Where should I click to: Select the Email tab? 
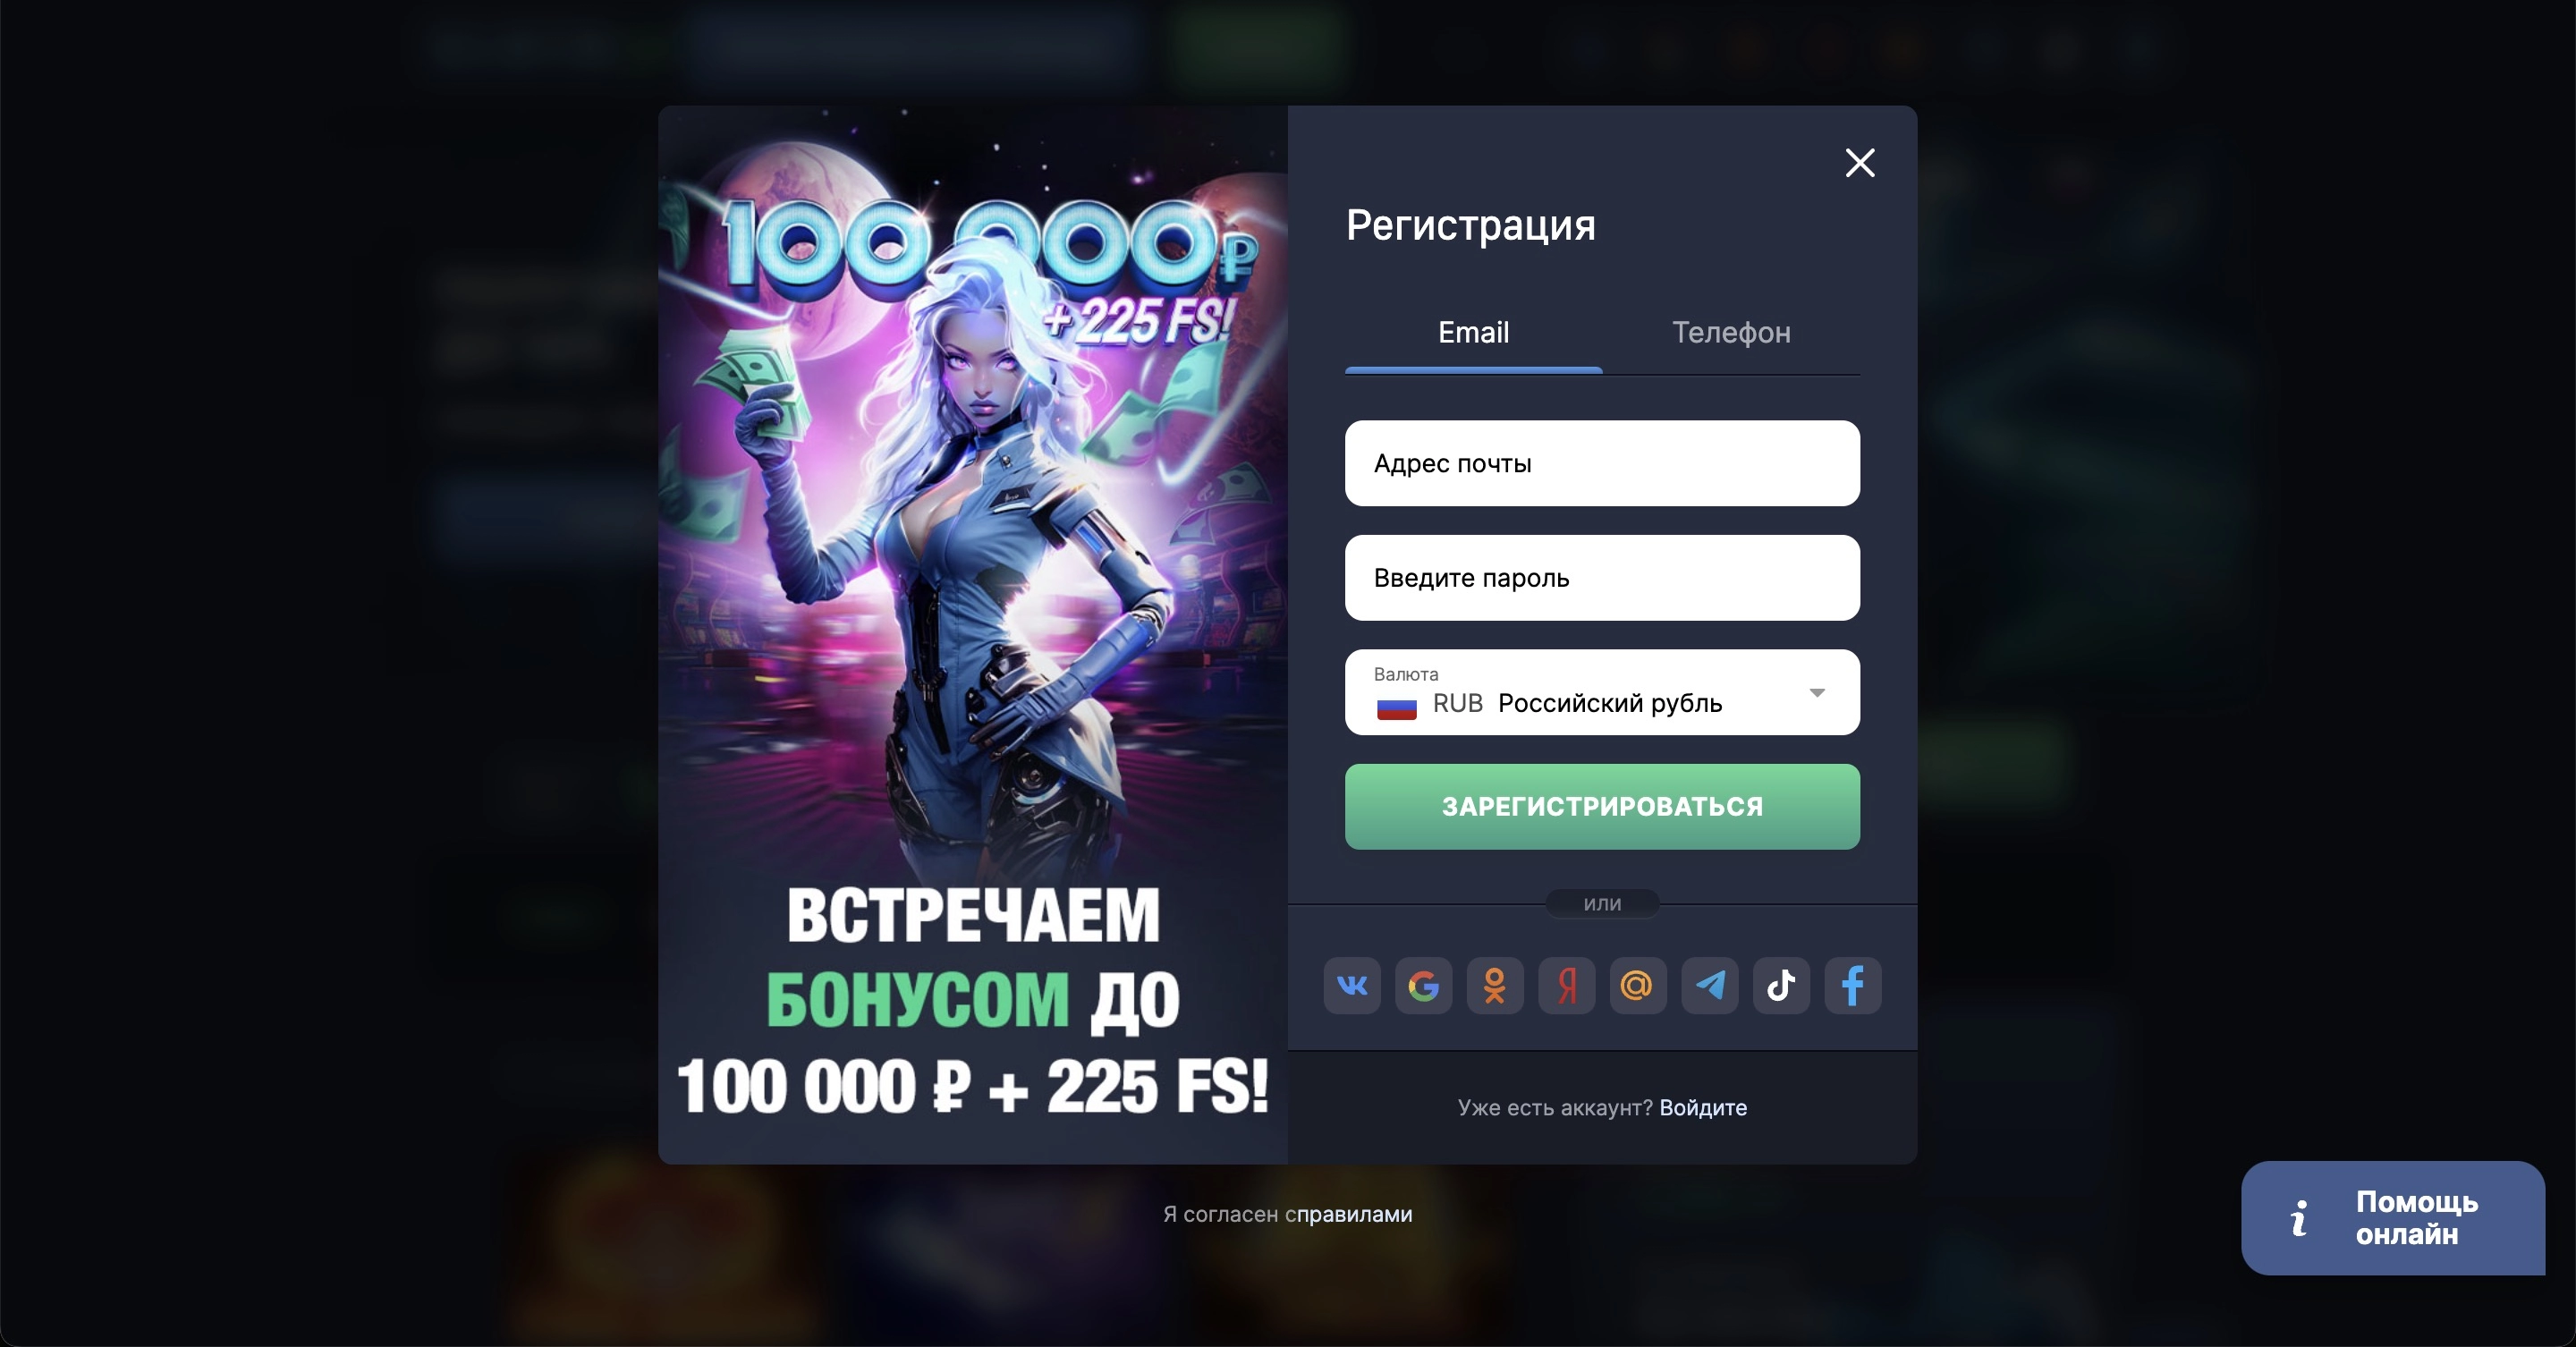(1473, 333)
